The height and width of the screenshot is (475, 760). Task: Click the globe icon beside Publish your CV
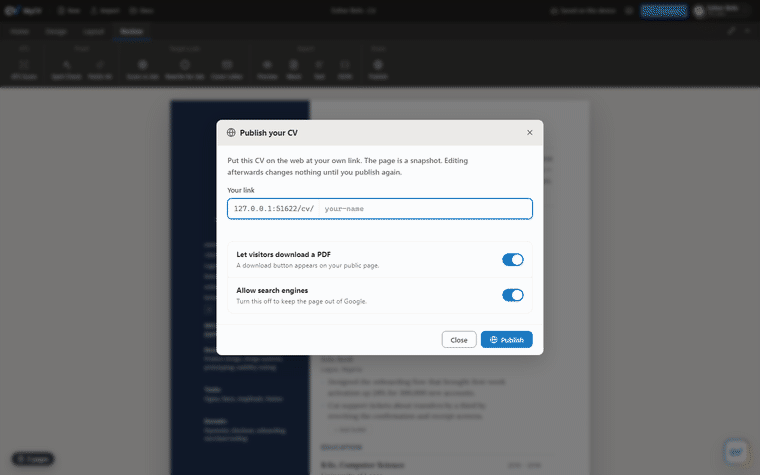(231, 132)
